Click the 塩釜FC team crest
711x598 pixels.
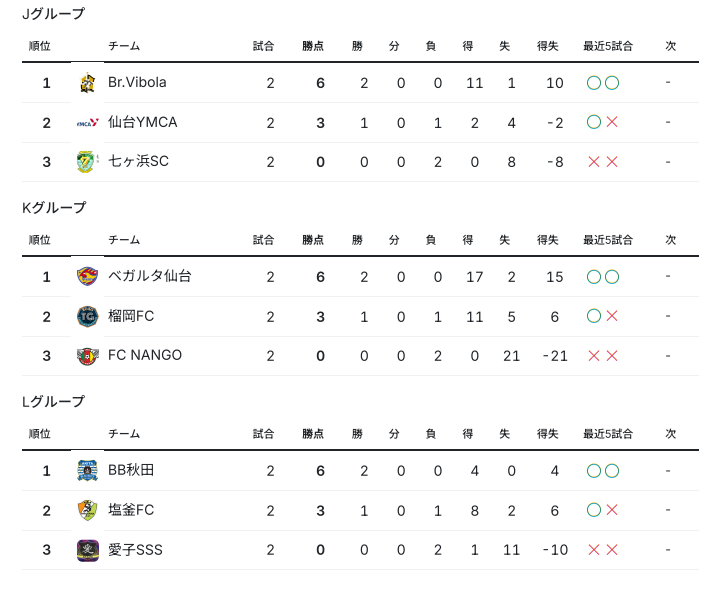tap(87, 511)
